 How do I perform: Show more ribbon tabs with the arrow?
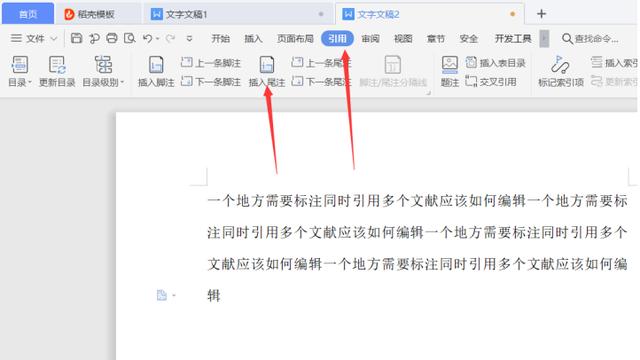coord(544,39)
